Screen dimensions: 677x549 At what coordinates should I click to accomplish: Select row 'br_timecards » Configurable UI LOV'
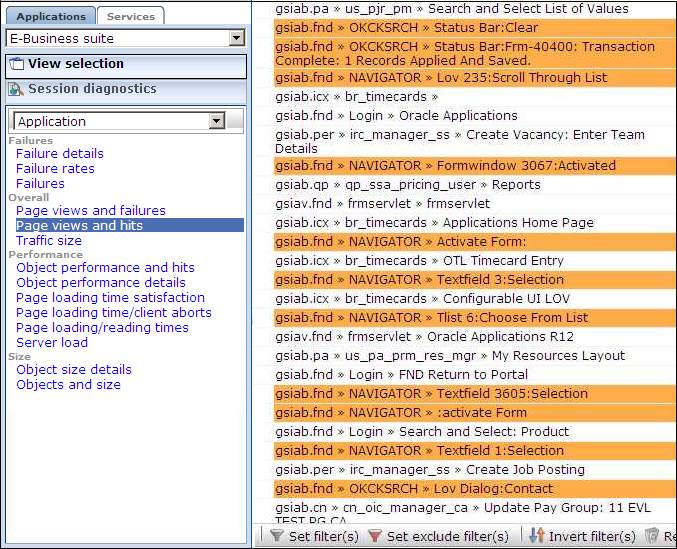475,299
